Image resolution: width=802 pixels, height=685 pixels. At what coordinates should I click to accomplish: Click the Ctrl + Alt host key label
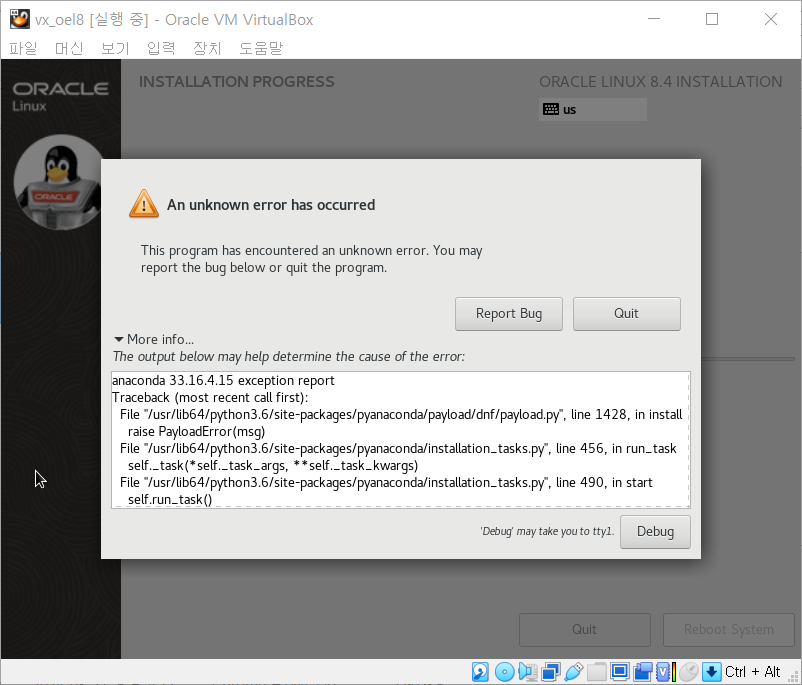[752, 672]
